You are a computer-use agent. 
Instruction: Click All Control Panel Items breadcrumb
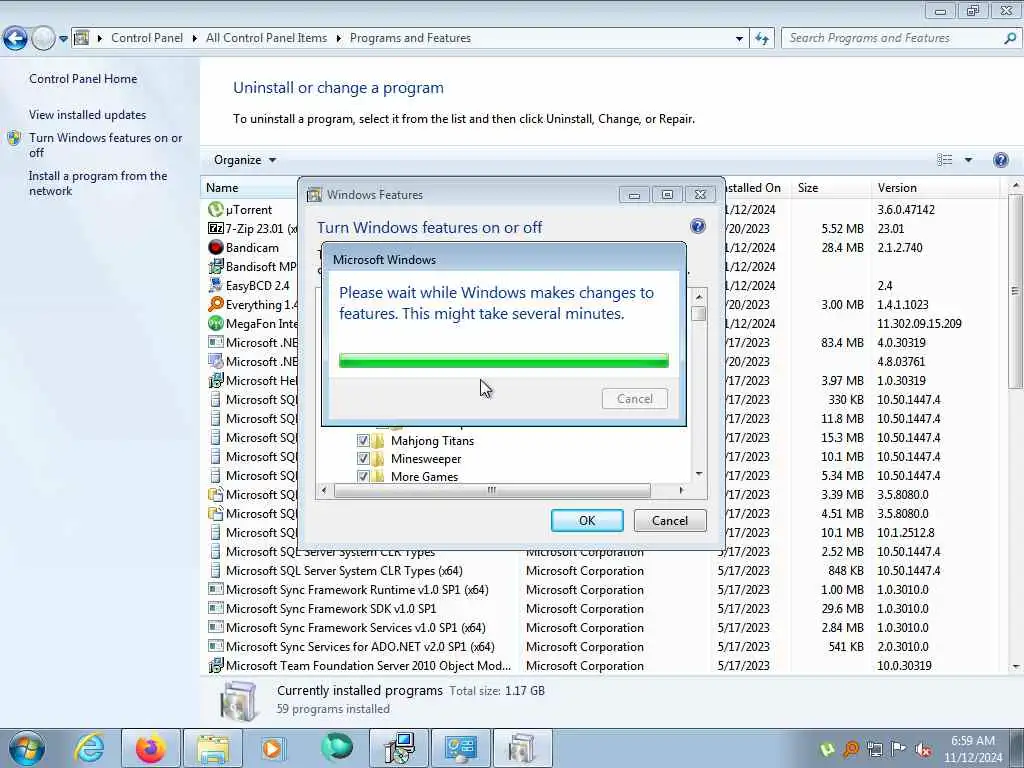pyautogui.click(x=266, y=38)
